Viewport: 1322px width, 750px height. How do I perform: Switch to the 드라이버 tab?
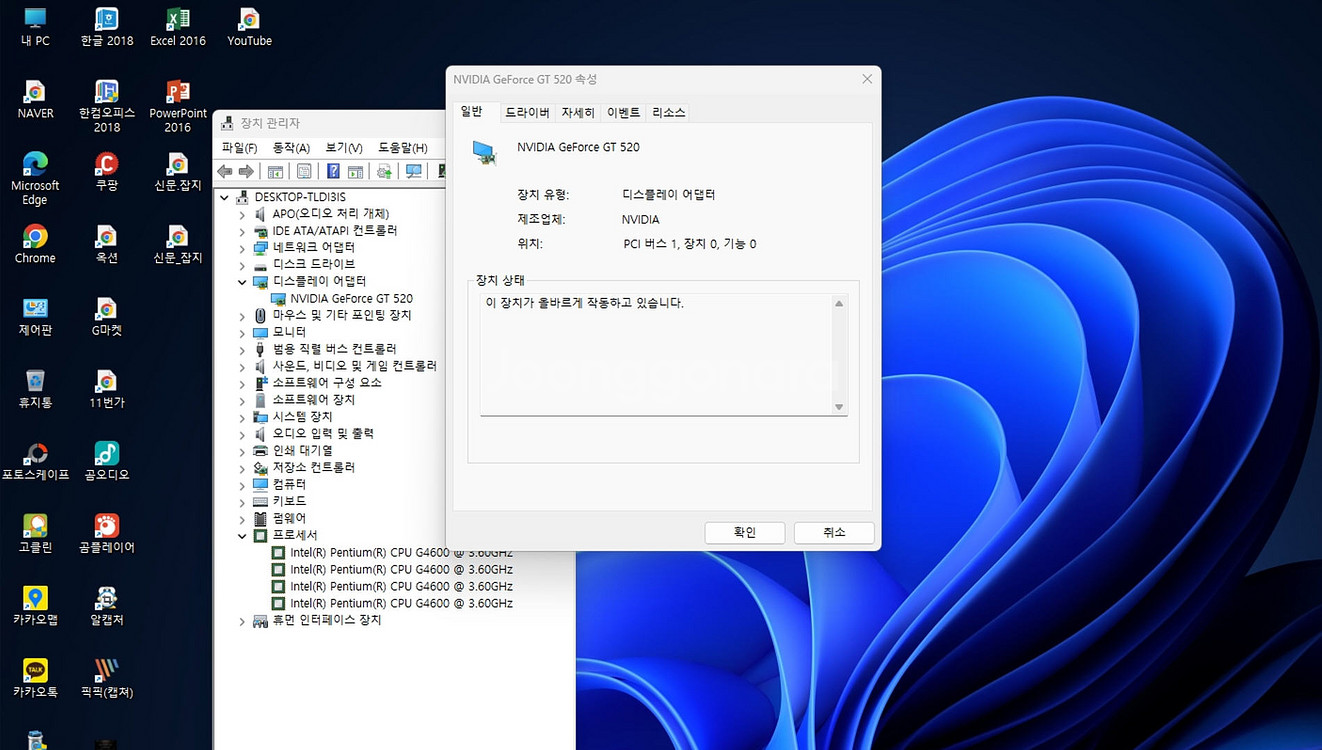point(526,113)
